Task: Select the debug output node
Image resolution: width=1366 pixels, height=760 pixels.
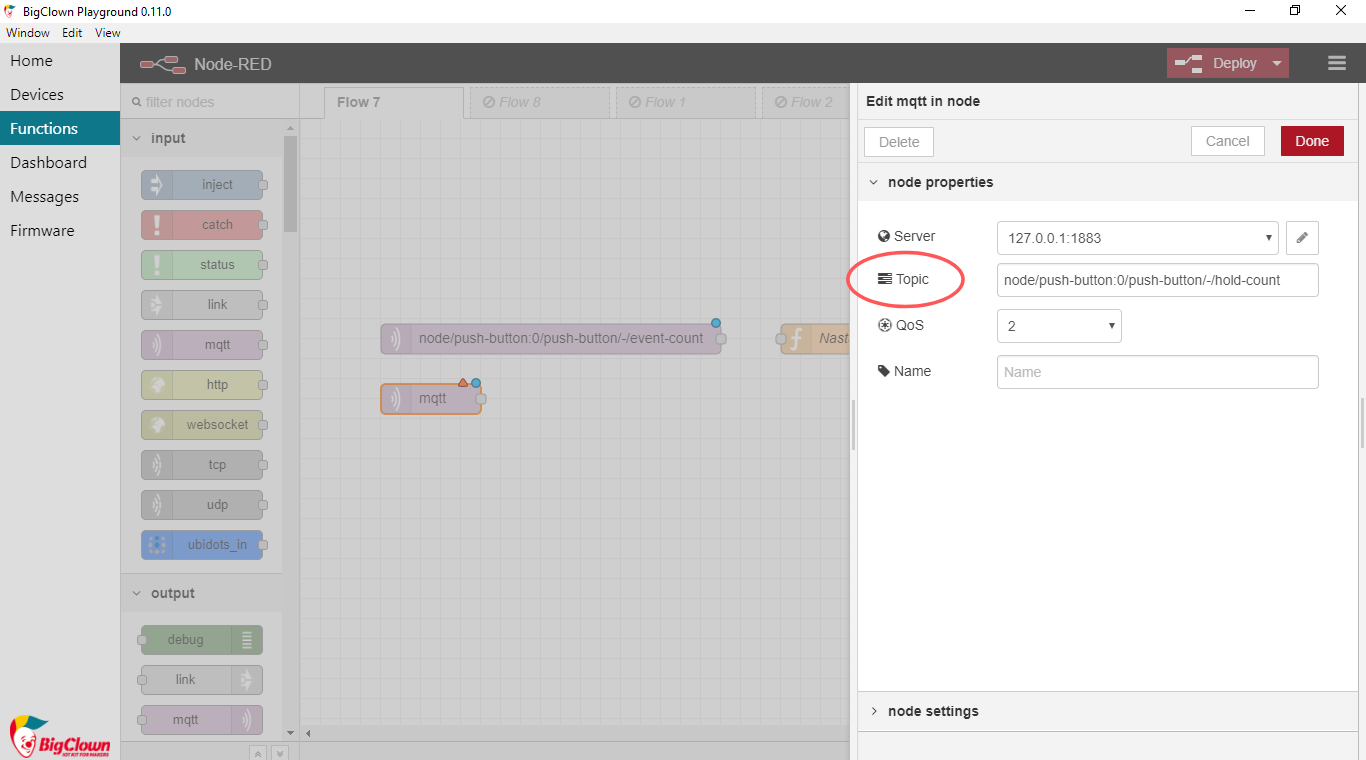Action: (x=202, y=640)
